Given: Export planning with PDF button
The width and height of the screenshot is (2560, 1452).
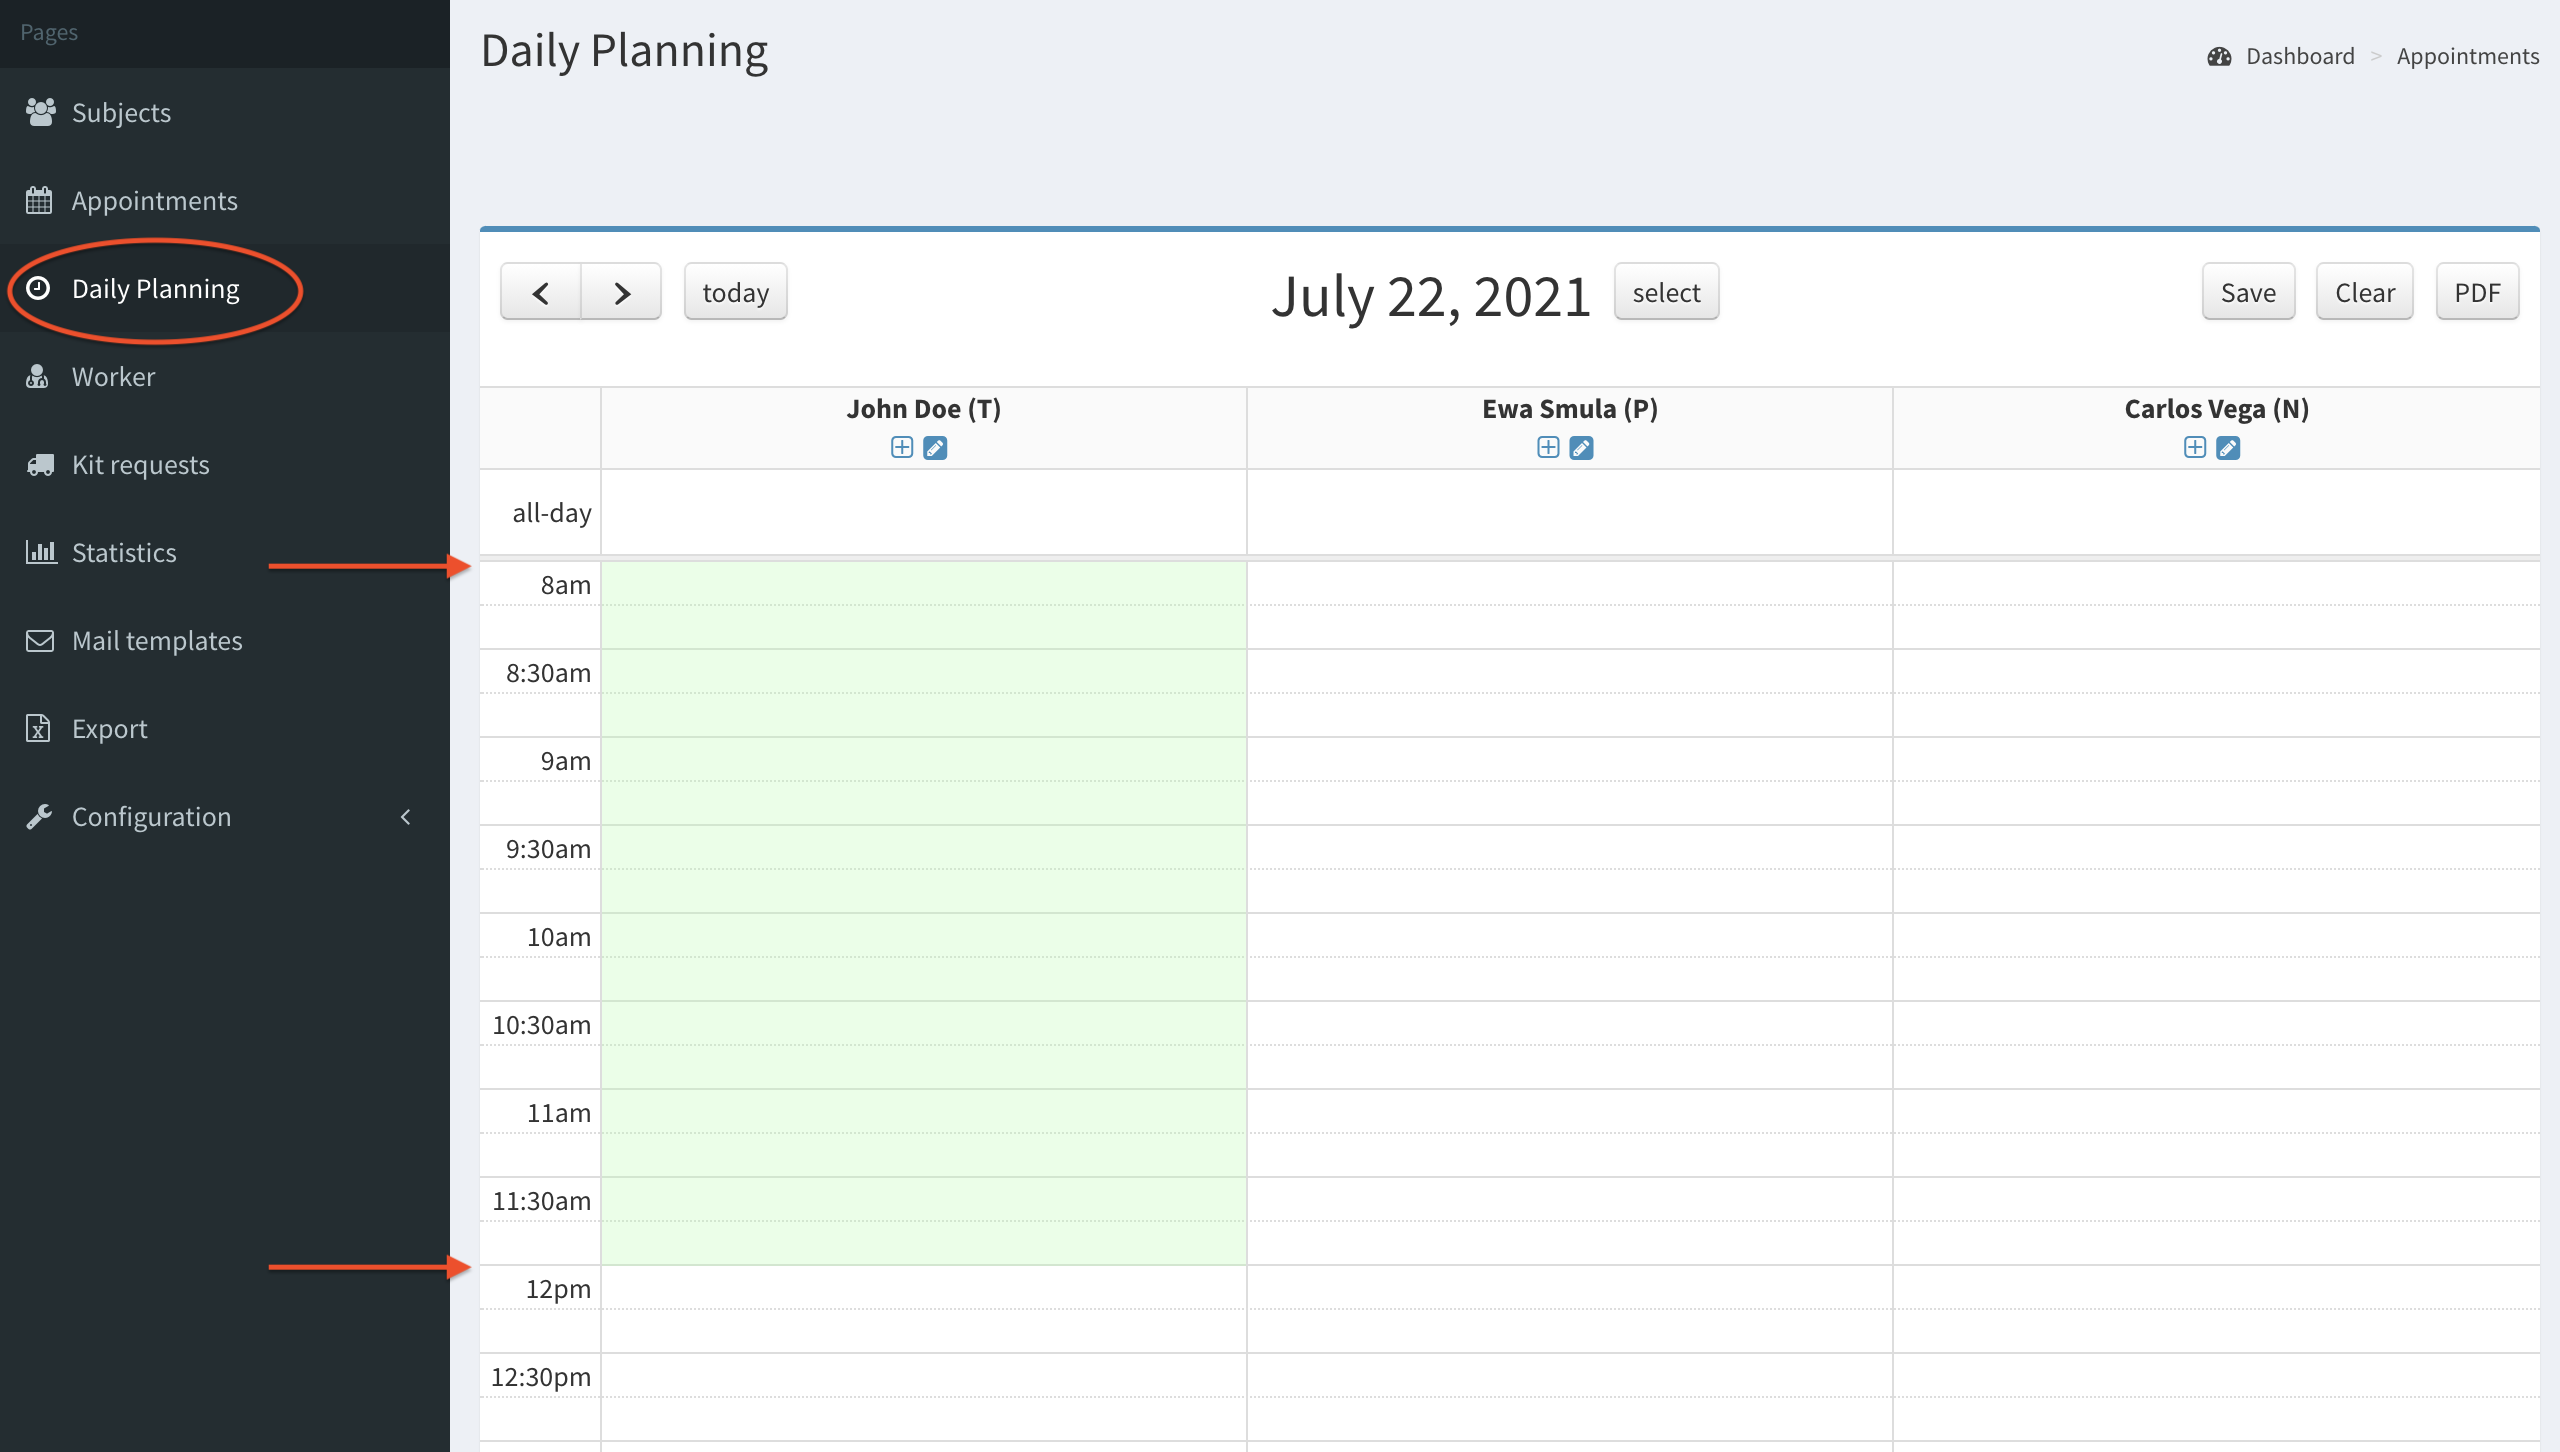Looking at the screenshot, I should (2477, 293).
